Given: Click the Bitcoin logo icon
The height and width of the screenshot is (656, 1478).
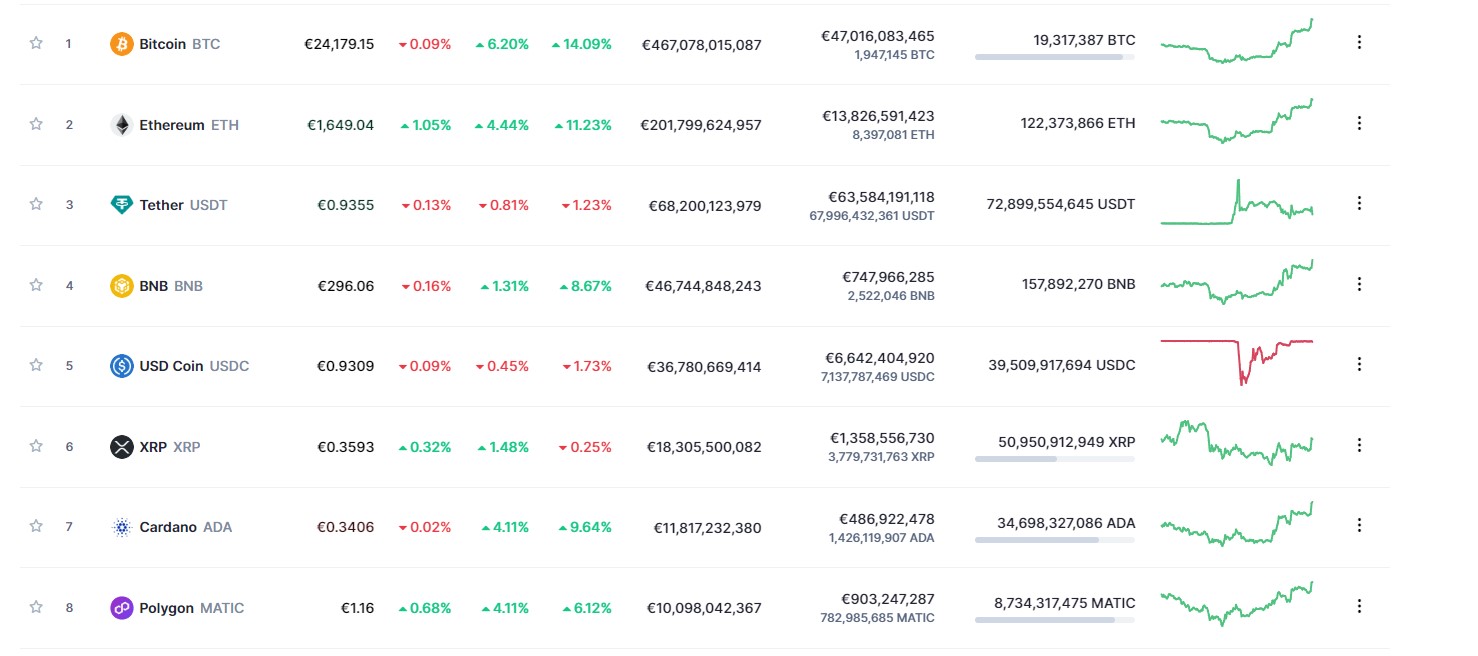Looking at the screenshot, I should pos(121,44).
